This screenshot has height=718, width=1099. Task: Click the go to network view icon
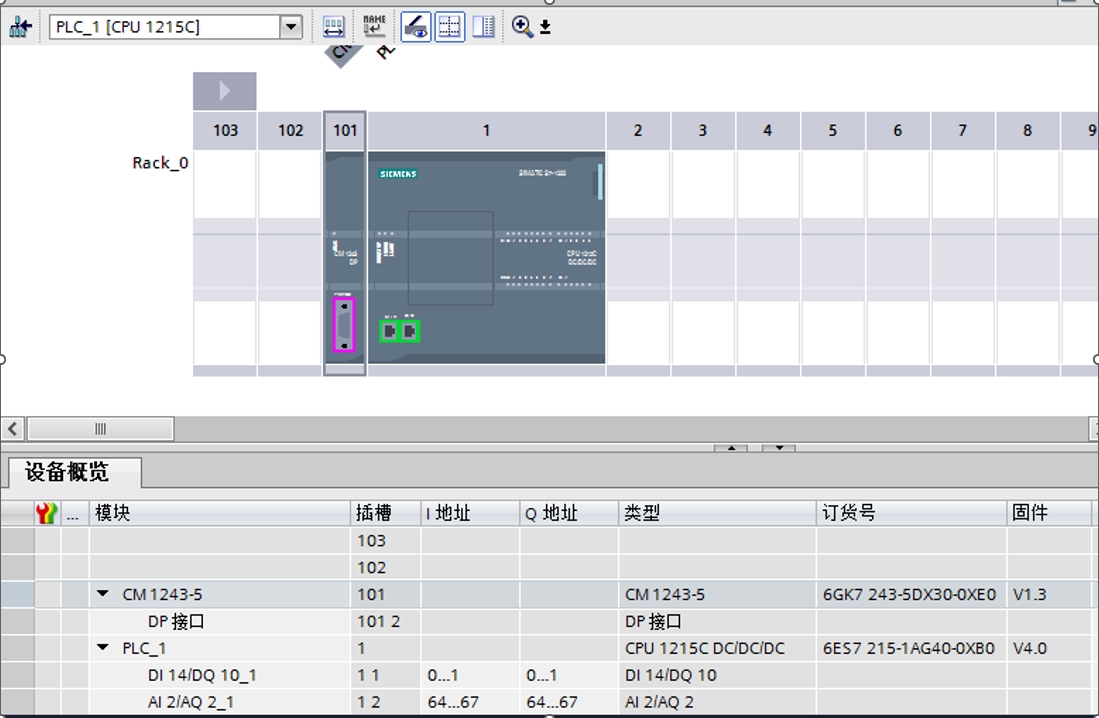(20, 27)
